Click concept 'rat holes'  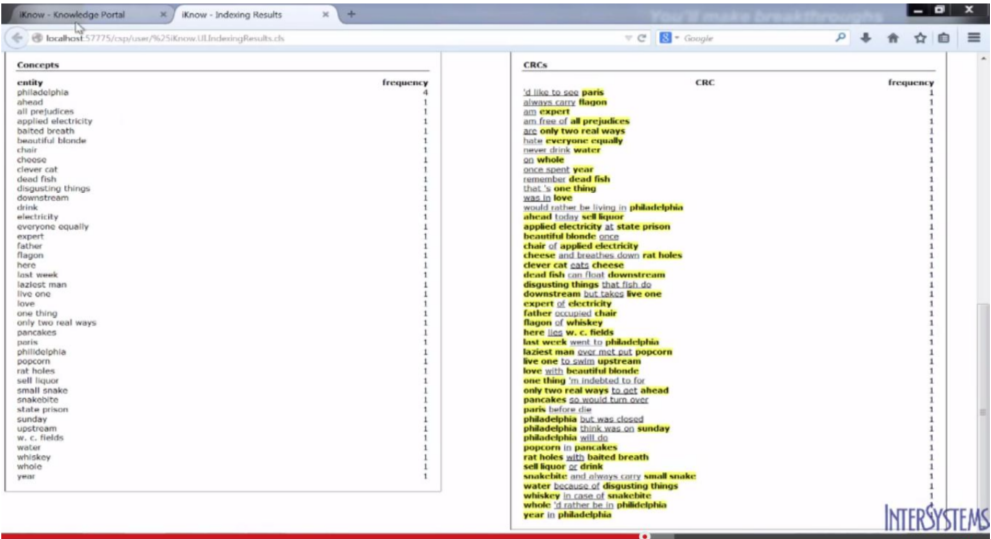click(36, 371)
